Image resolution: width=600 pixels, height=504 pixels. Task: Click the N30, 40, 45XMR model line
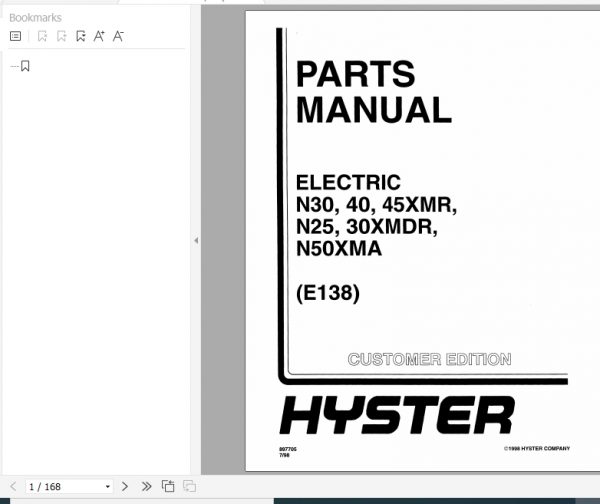pos(376,204)
